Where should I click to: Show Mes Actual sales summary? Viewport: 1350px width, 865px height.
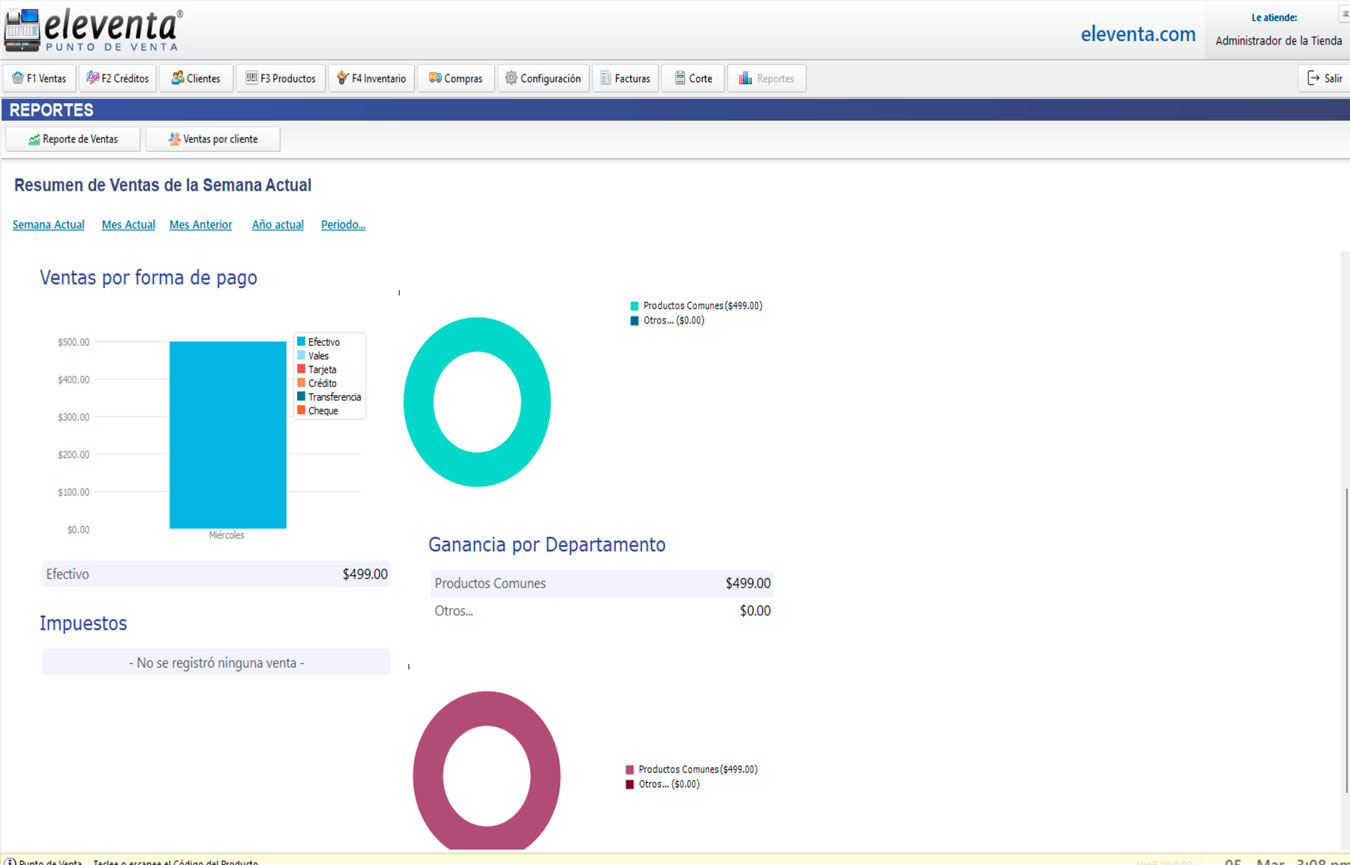click(128, 225)
